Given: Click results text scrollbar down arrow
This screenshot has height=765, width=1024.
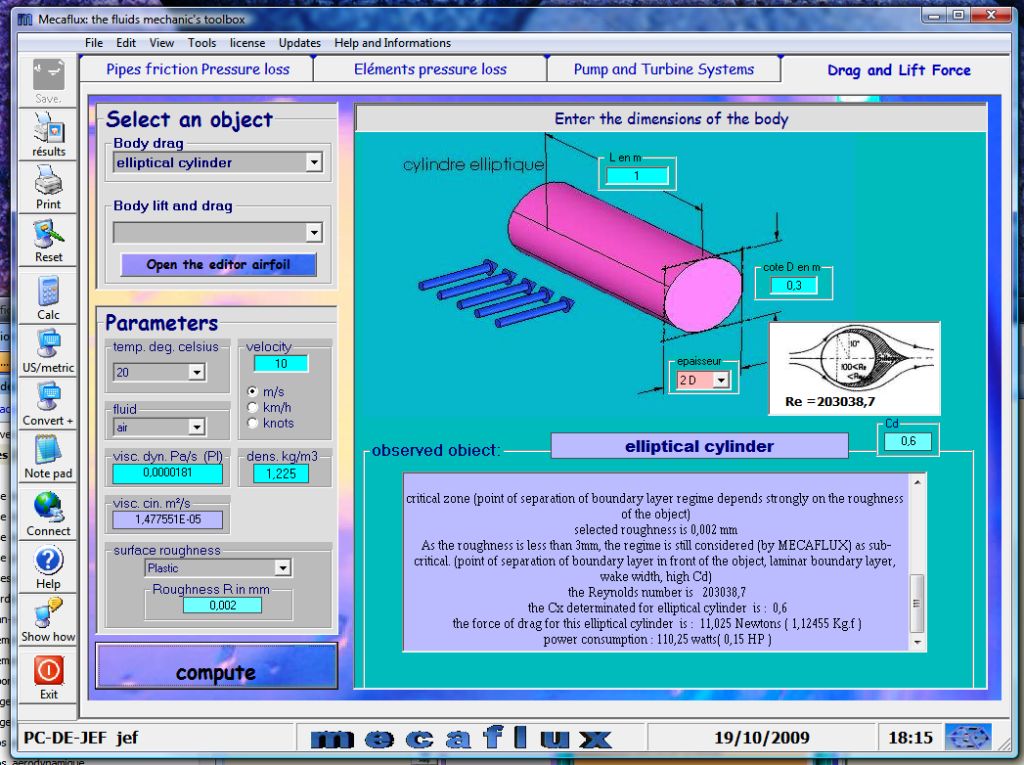Looking at the screenshot, I should click(917, 642).
